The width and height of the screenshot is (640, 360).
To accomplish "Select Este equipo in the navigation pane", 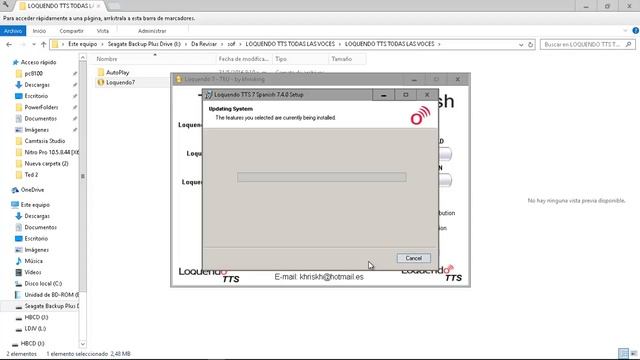I will [x=35, y=205].
